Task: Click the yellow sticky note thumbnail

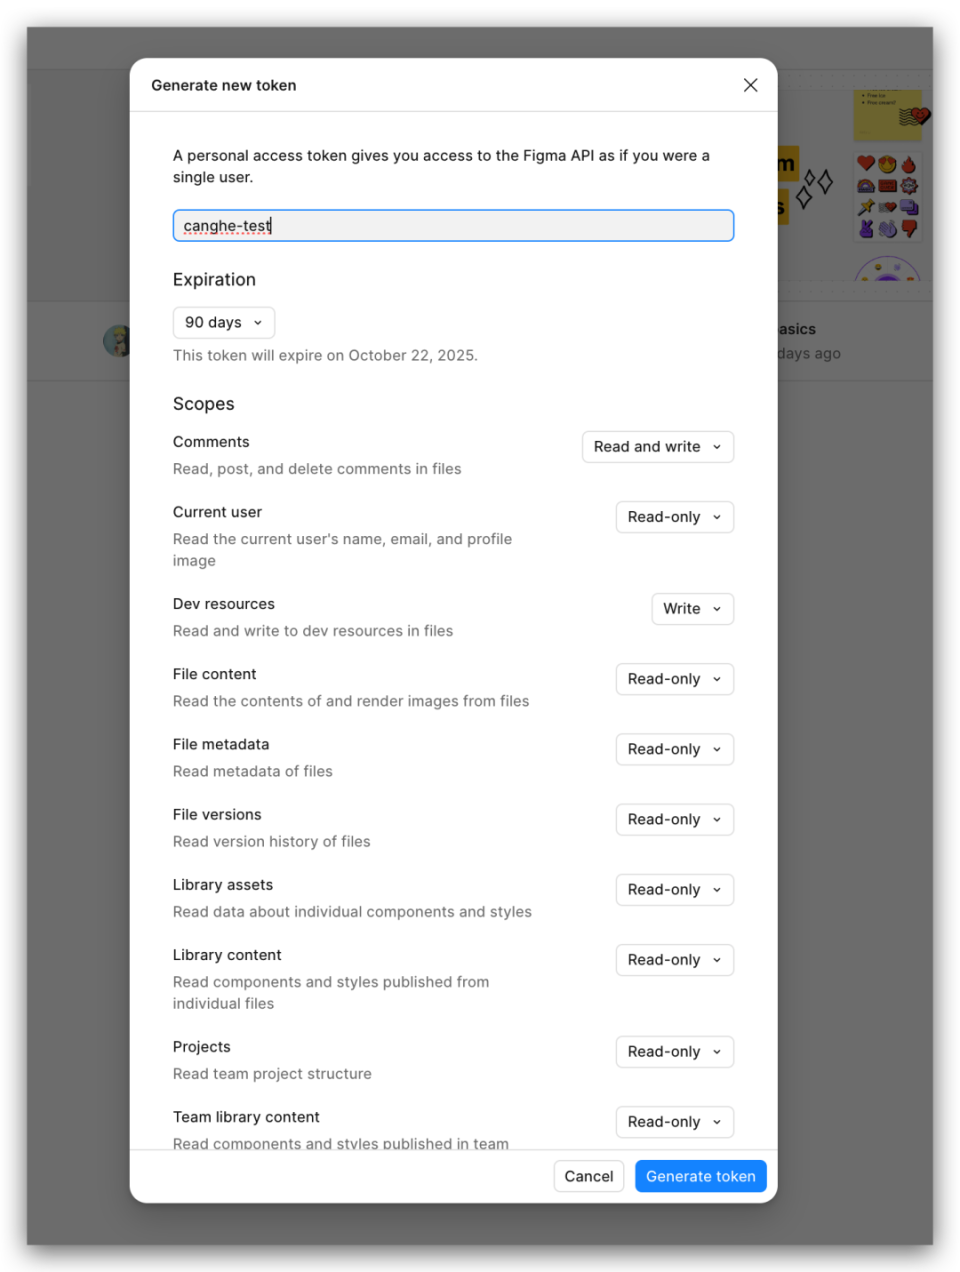Action: (x=888, y=116)
